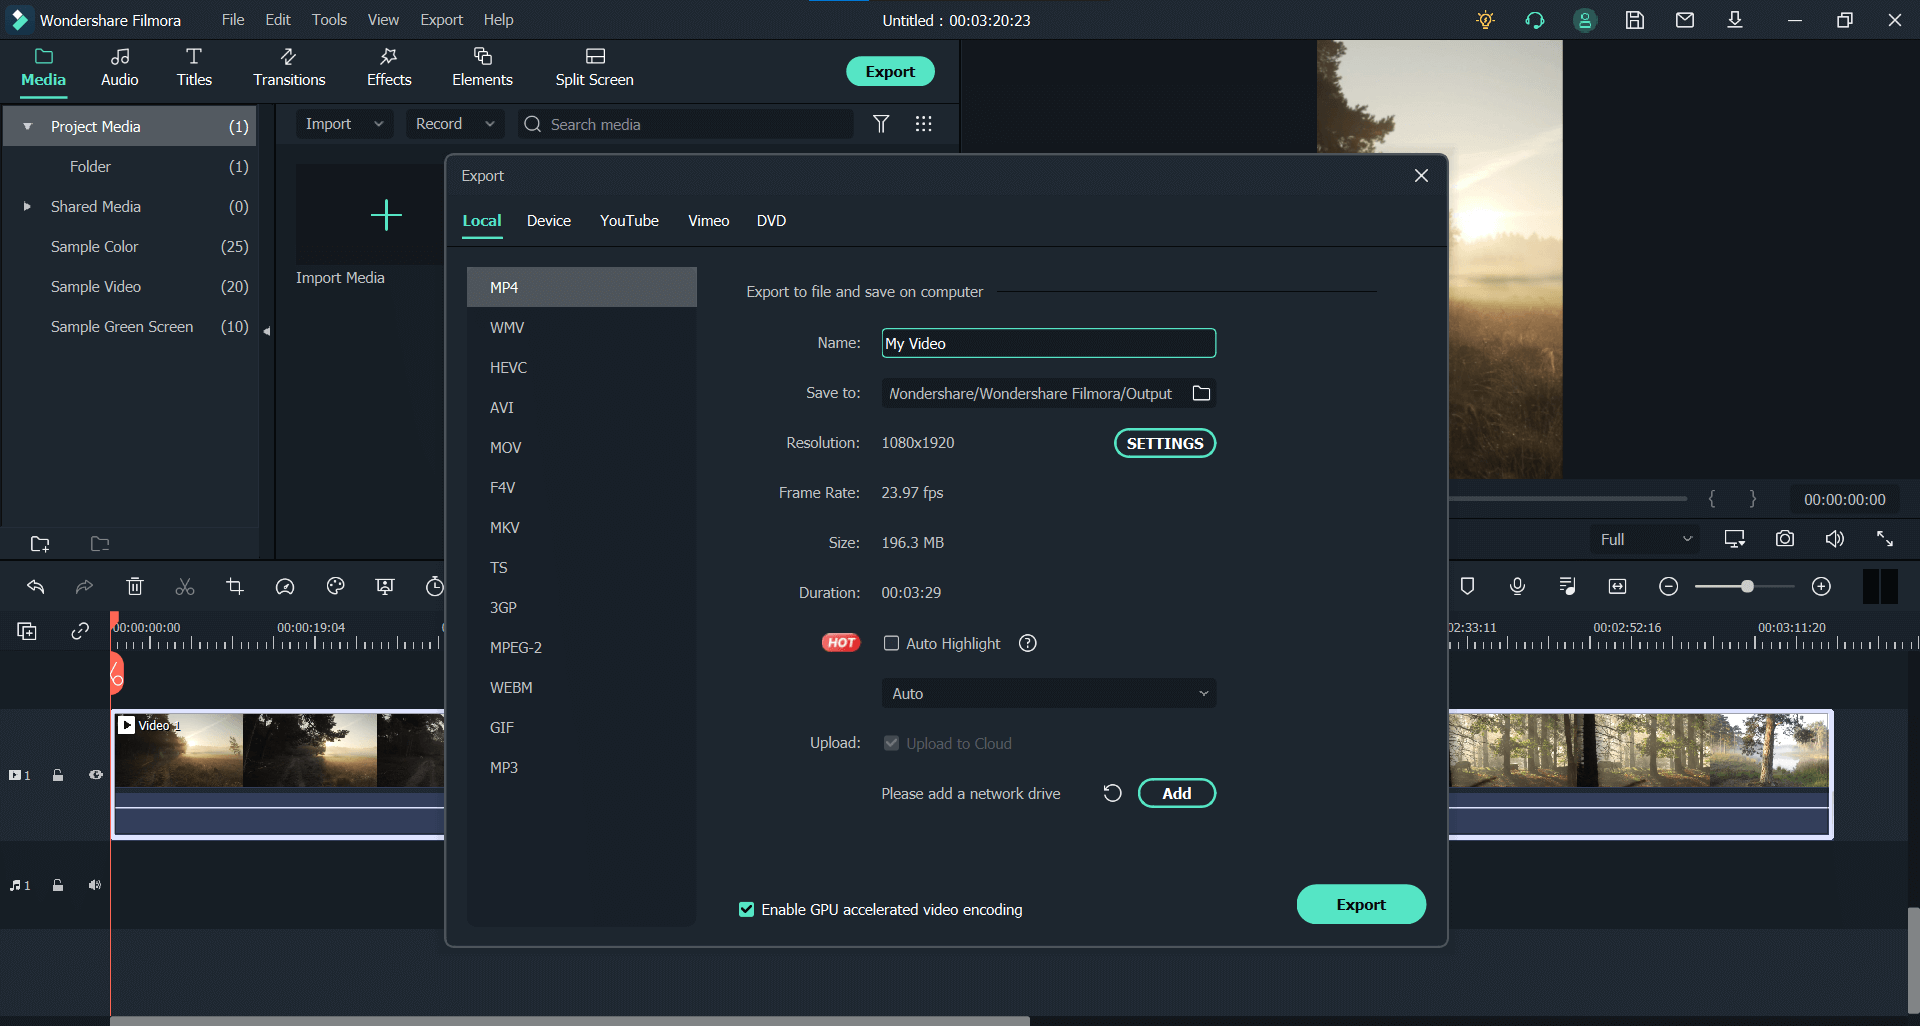Viewport: 1920px width, 1026px height.
Task: Click SETTINGS button next to resolution
Action: 1165,443
